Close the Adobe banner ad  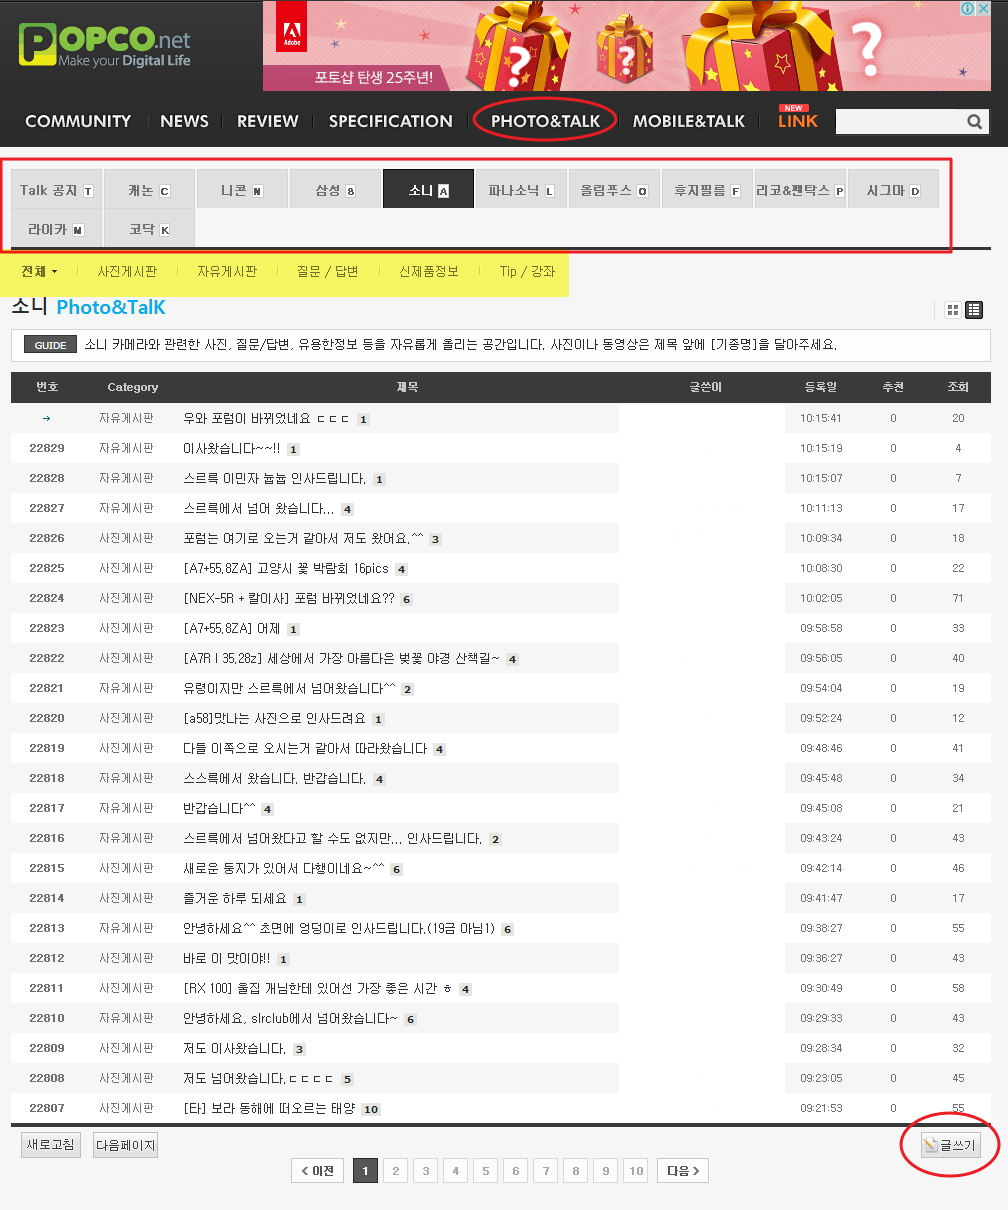coord(982,9)
